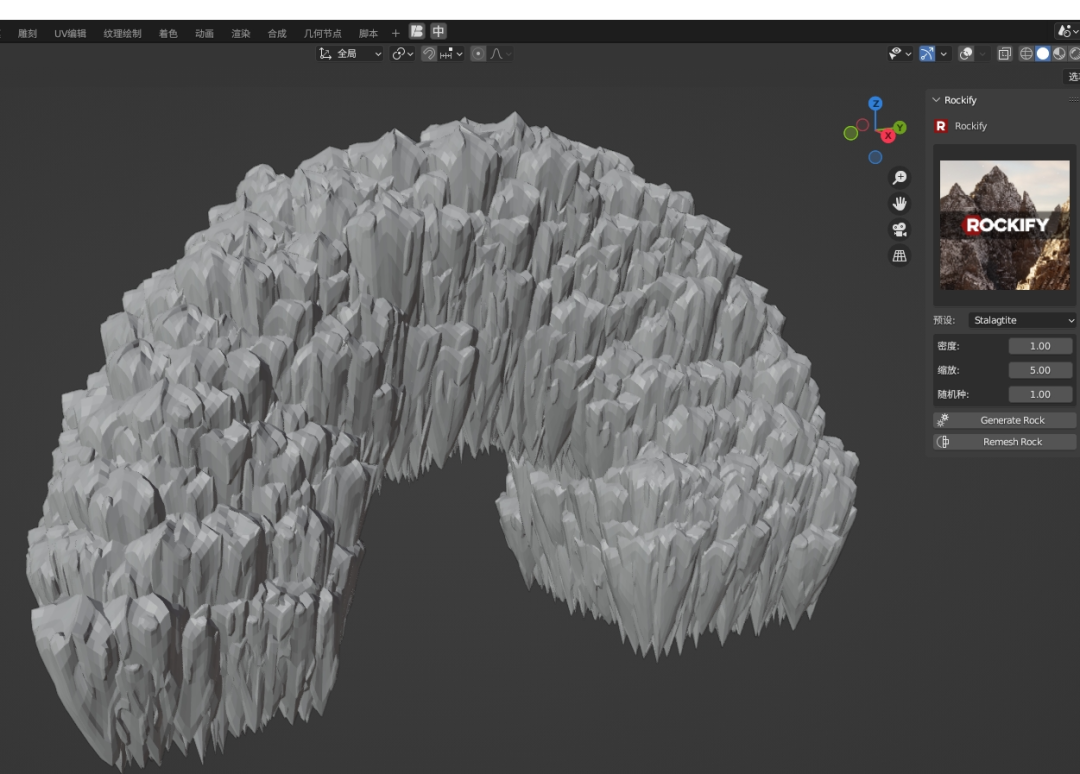
Task: Click the zoom view magnifier icon
Action: 900,178
